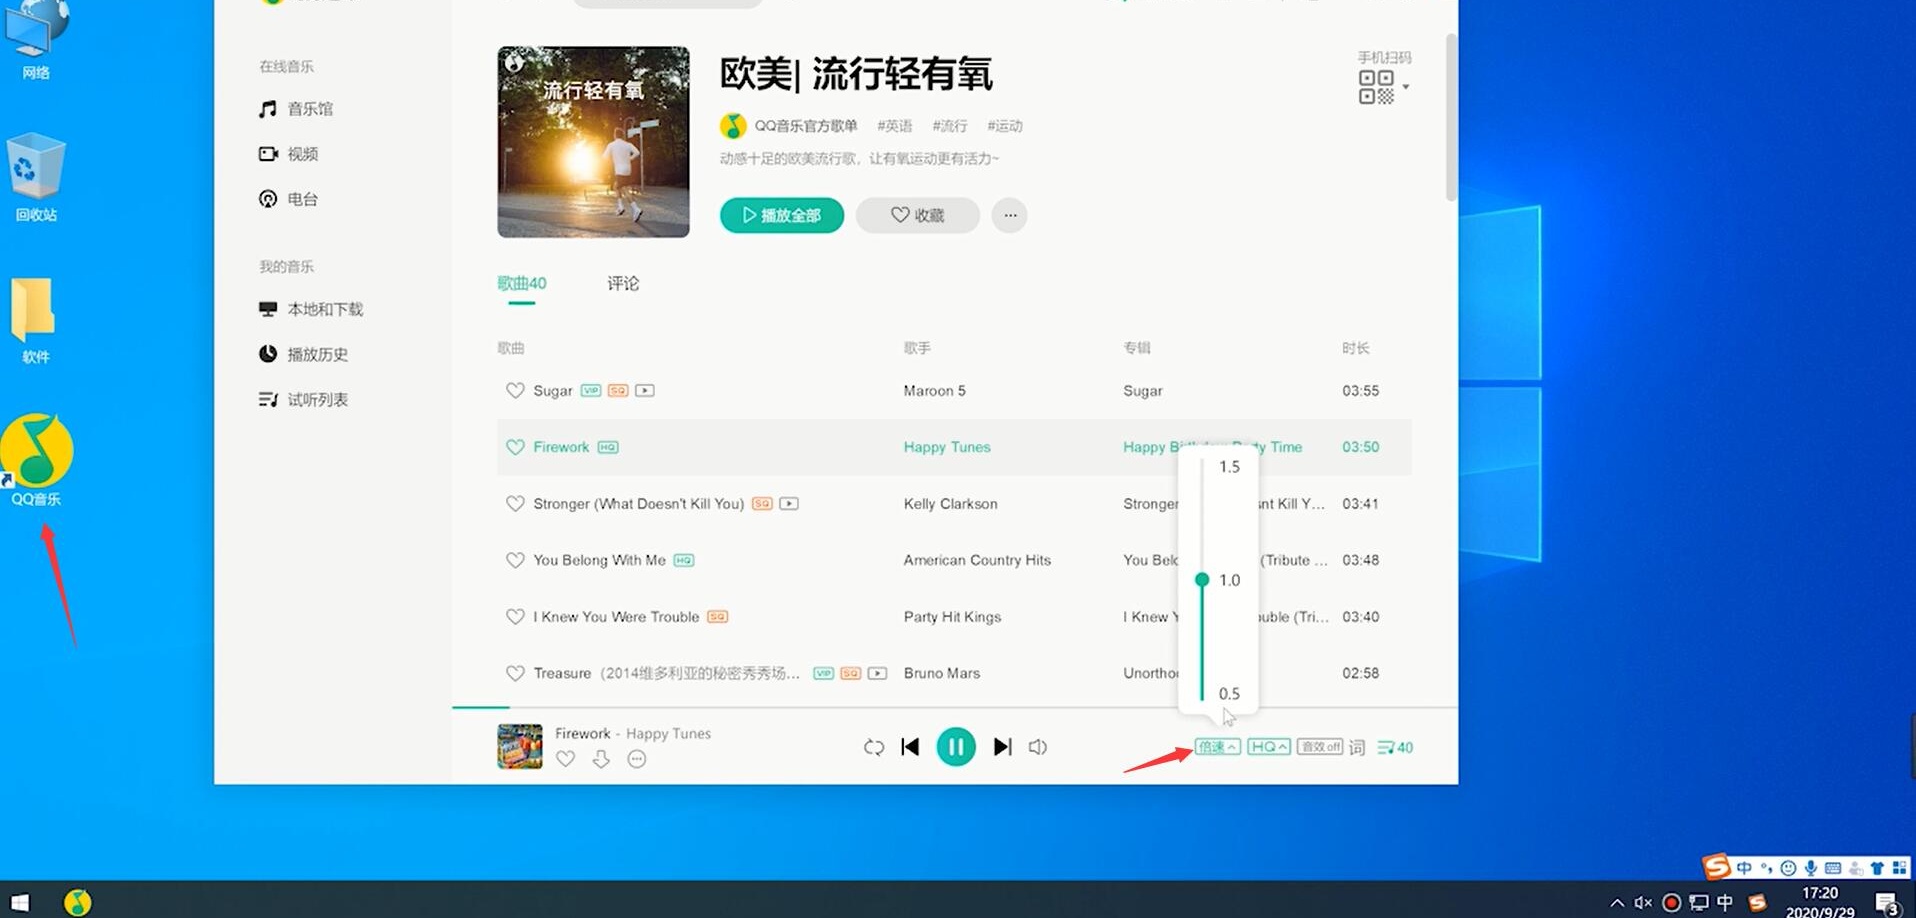Pause the current song
The width and height of the screenshot is (1916, 918).
pyautogui.click(x=956, y=747)
